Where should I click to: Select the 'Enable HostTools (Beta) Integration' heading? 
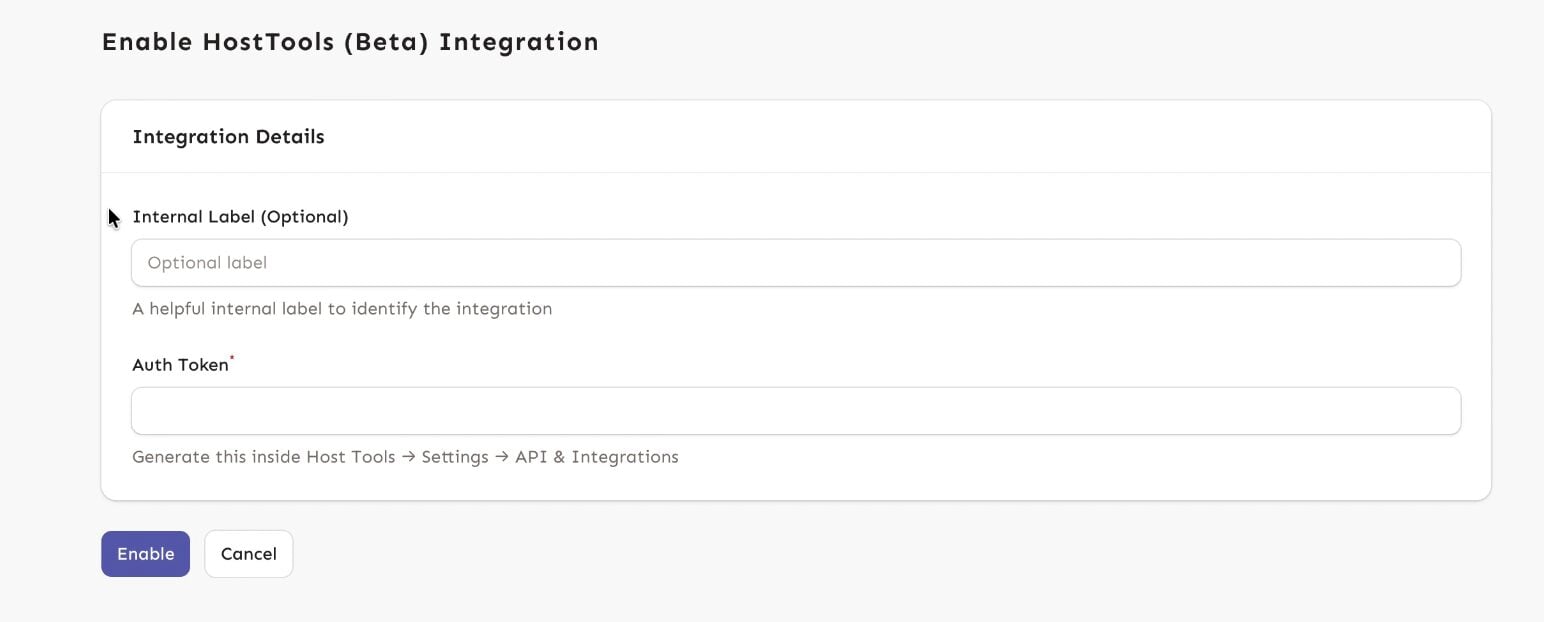coord(349,42)
